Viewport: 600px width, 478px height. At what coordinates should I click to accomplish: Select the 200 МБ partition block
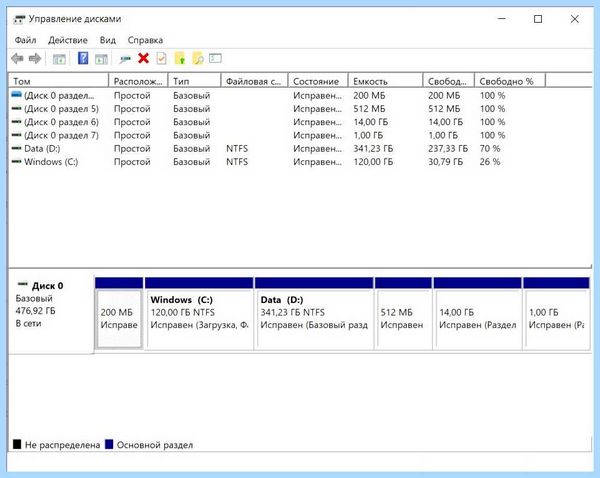119,313
